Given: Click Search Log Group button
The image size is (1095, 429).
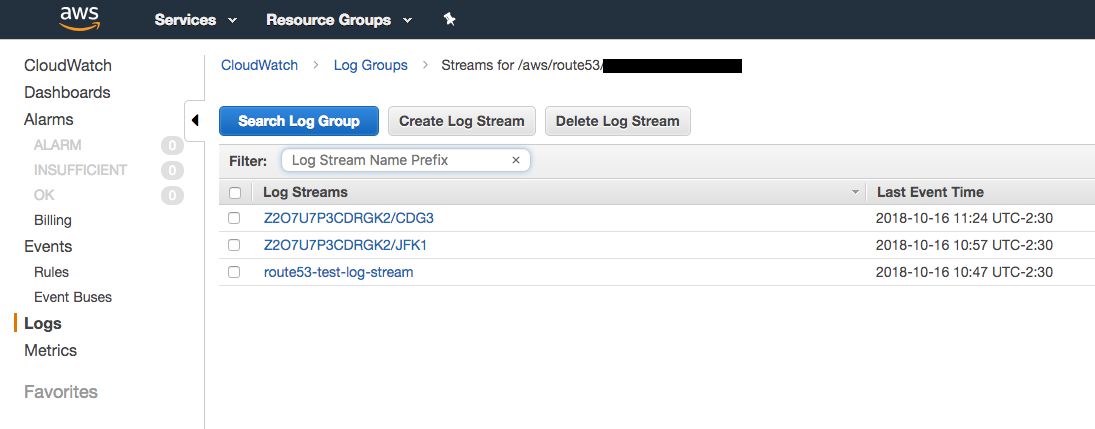Looking at the screenshot, I should pyautogui.click(x=299, y=121).
